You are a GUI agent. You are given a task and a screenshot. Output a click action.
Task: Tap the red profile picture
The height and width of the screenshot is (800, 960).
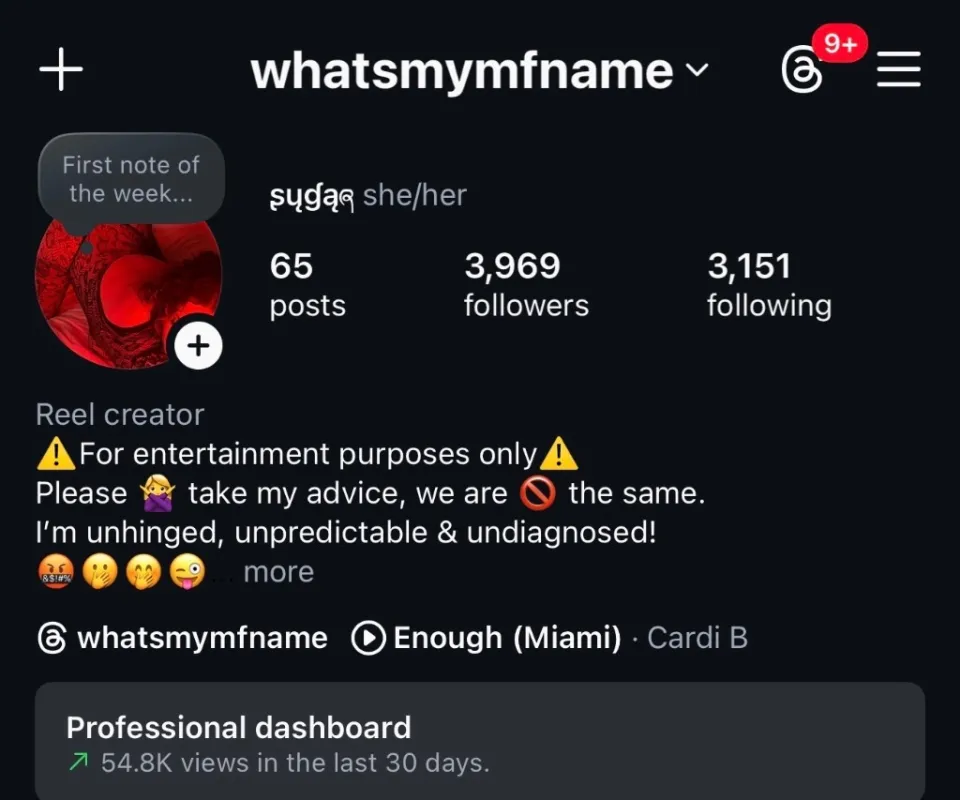pos(128,288)
